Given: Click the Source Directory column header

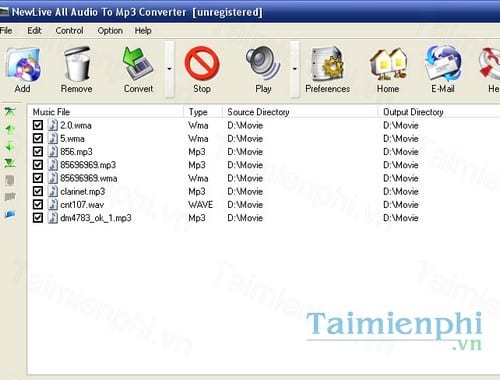Looking at the screenshot, I should (300, 112).
